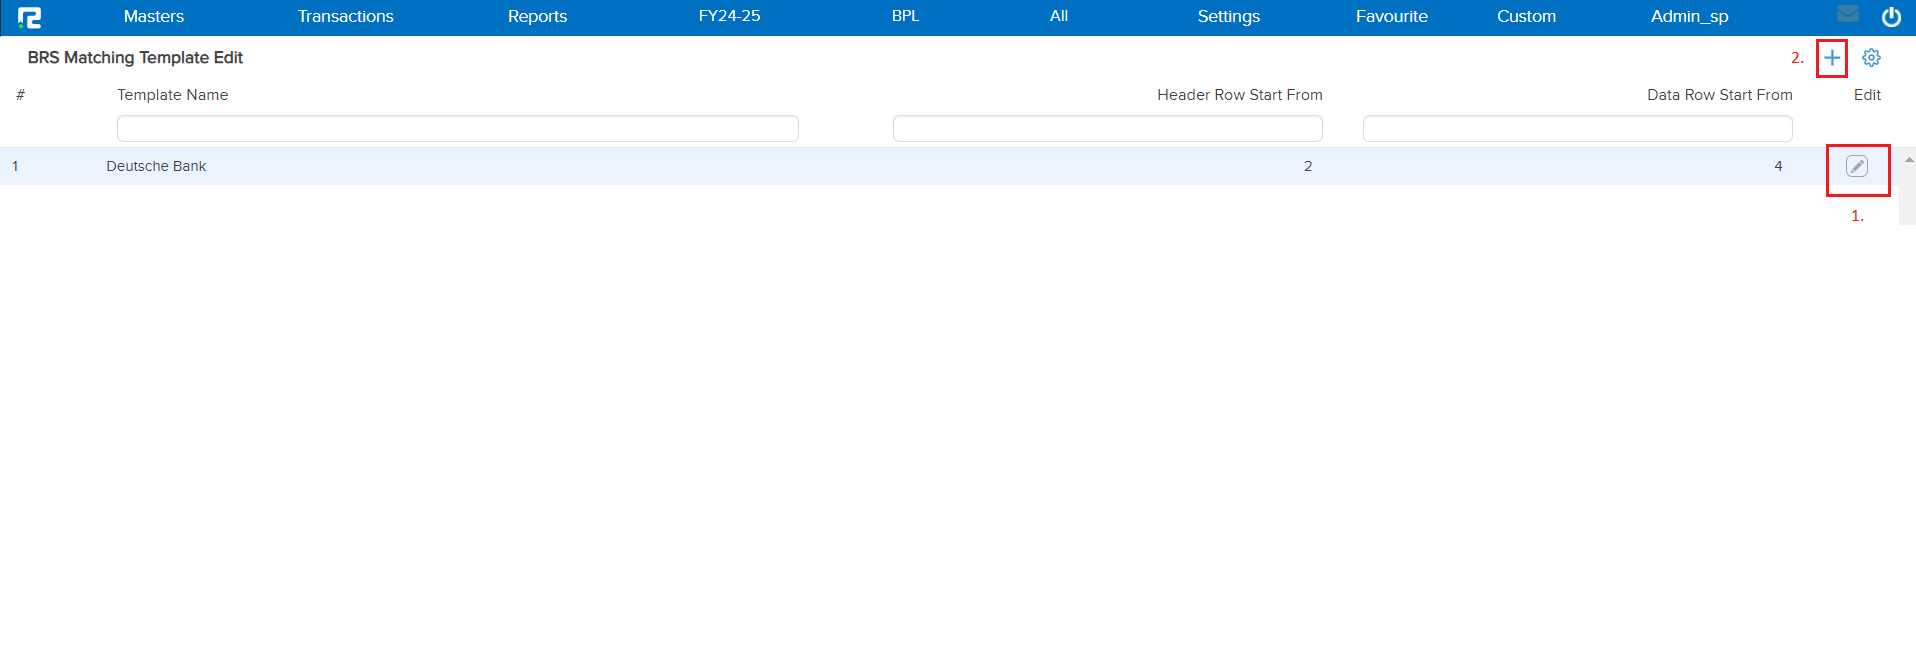Image resolution: width=1916 pixels, height=648 pixels.
Task: Open the Favourite menu
Action: click(1391, 17)
